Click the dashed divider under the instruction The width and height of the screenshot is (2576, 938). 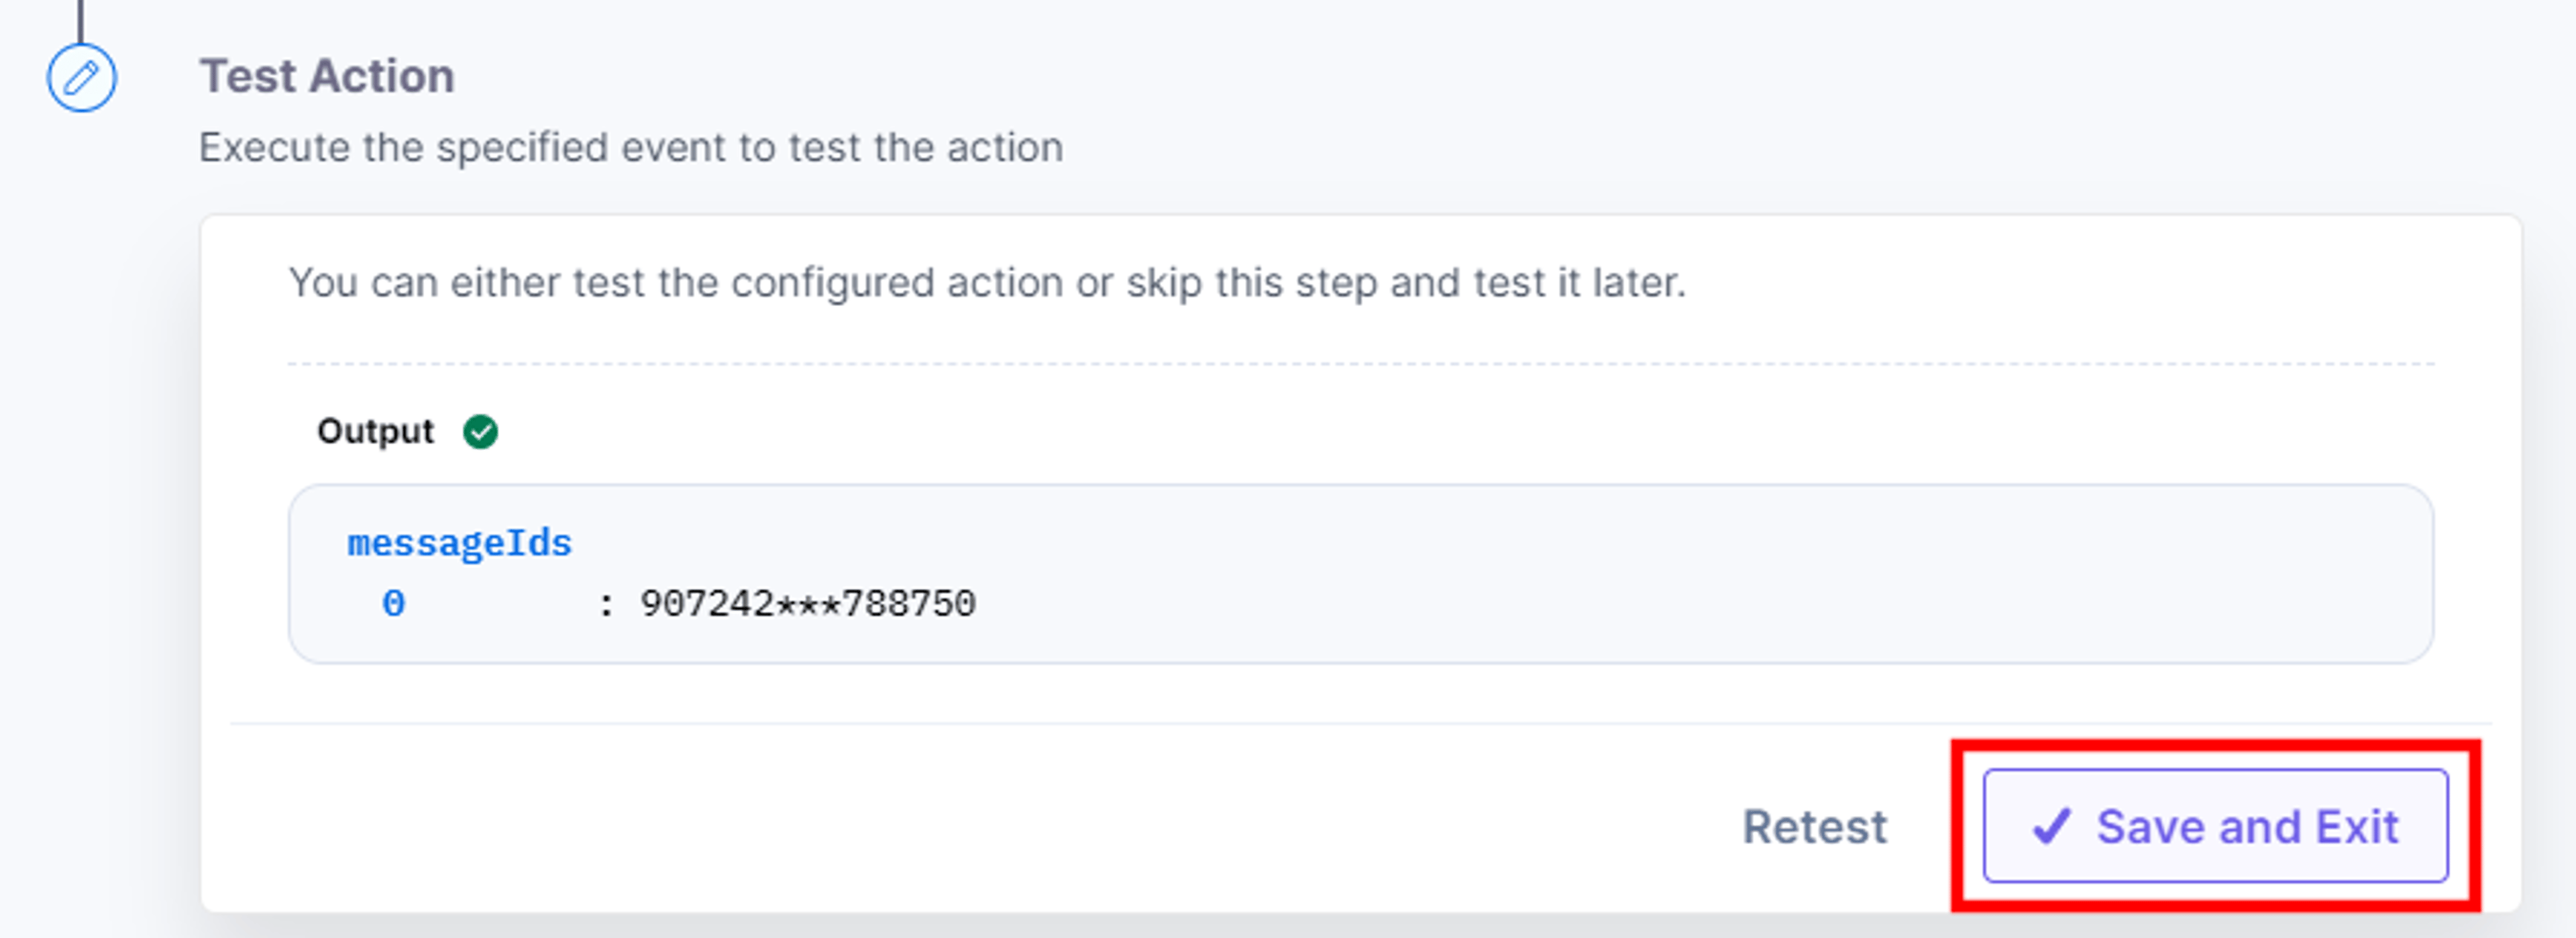(x=1360, y=364)
